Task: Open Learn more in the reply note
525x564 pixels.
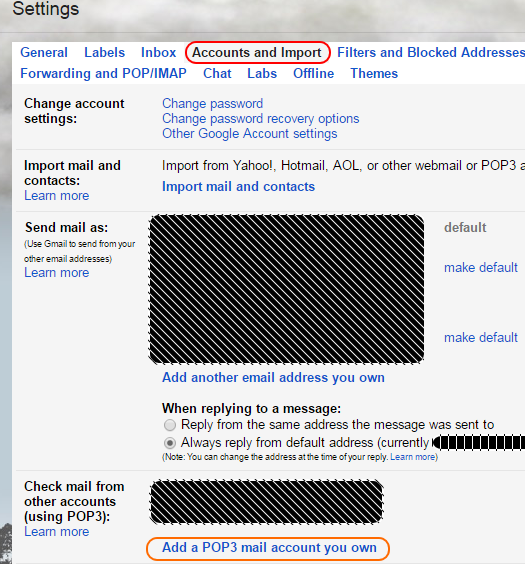Action: (412, 457)
